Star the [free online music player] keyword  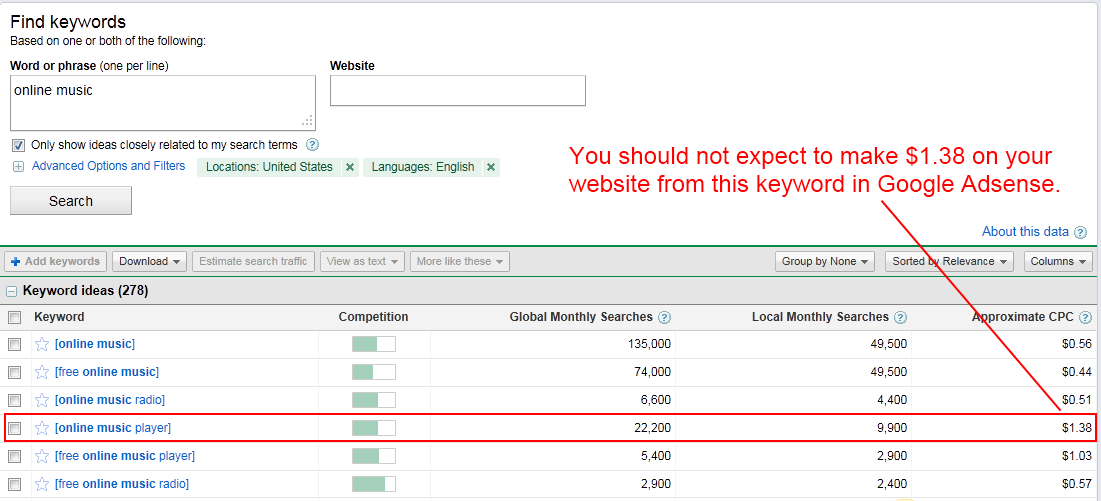coord(42,456)
